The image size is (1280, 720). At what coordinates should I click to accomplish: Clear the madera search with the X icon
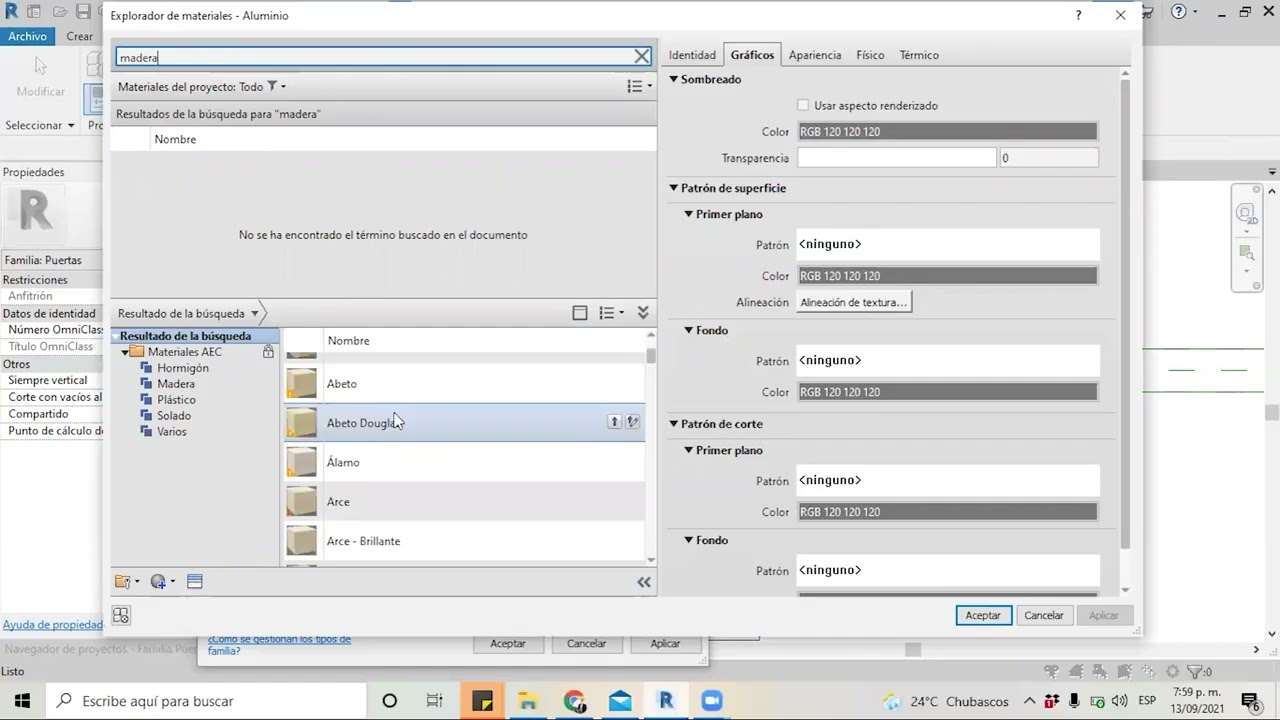642,57
